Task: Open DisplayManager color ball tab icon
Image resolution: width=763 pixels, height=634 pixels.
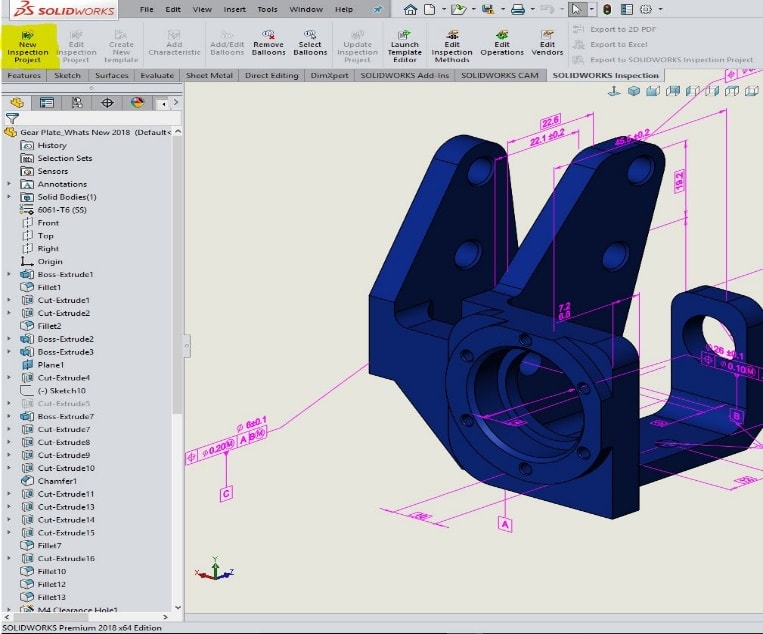Action: click(137, 103)
